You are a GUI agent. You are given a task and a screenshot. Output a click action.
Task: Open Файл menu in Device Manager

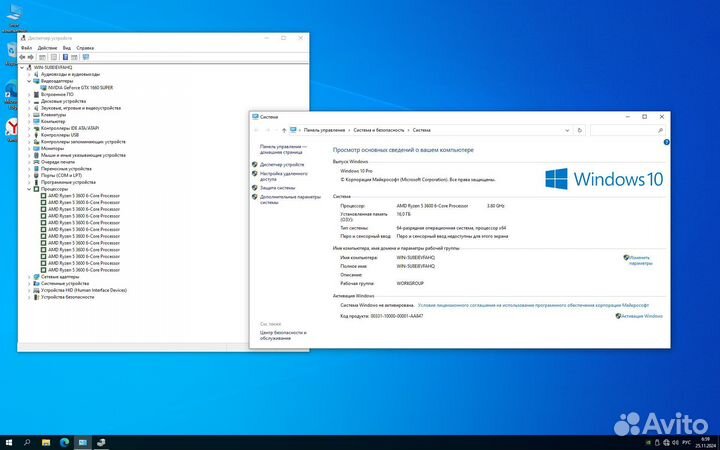[x=26, y=48]
